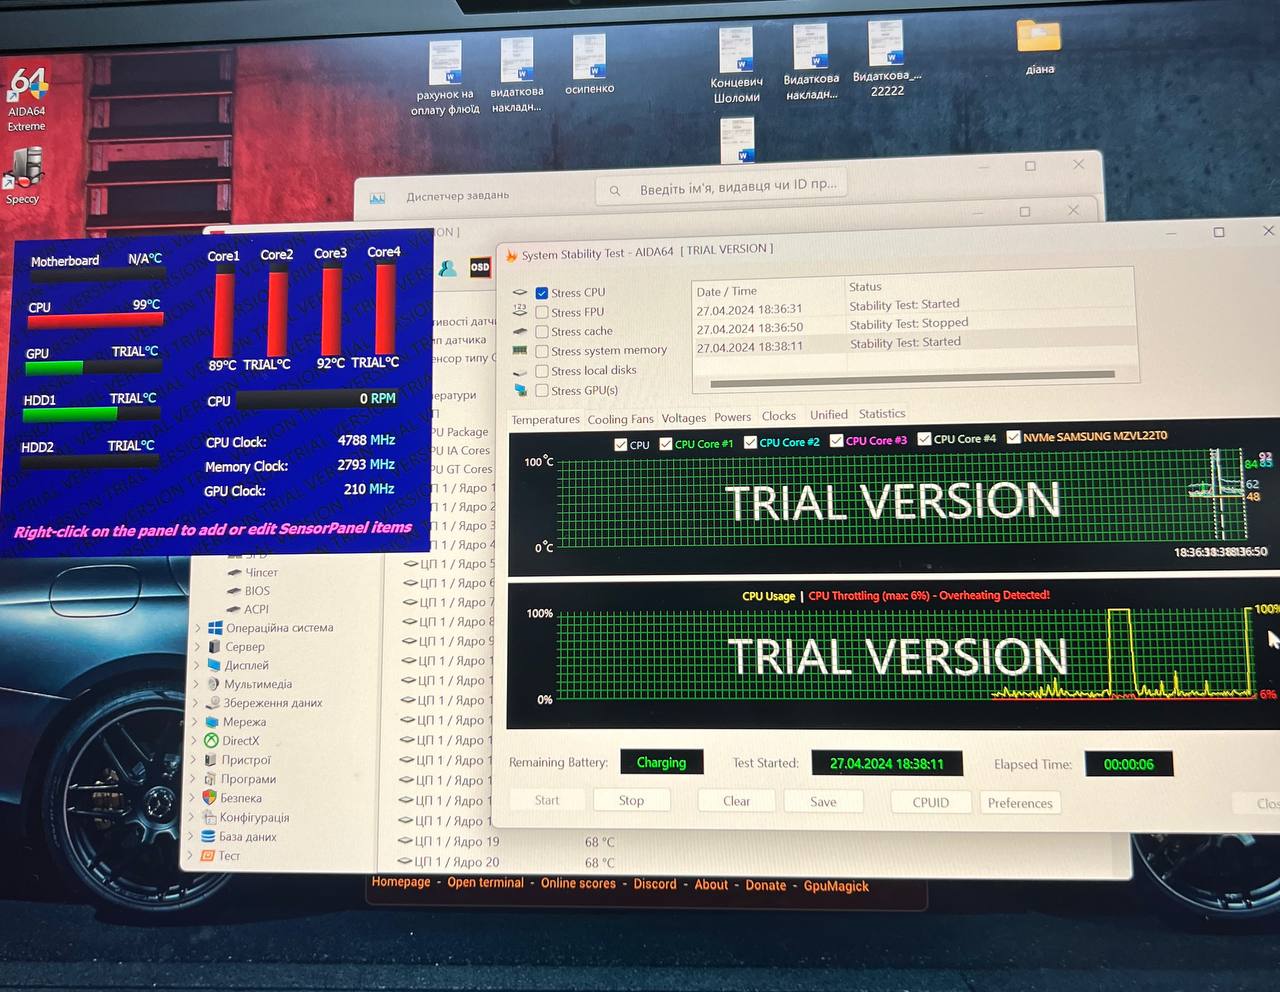
Task: Click the network icon beside 'Мережа'
Action: [x=212, y=722]
